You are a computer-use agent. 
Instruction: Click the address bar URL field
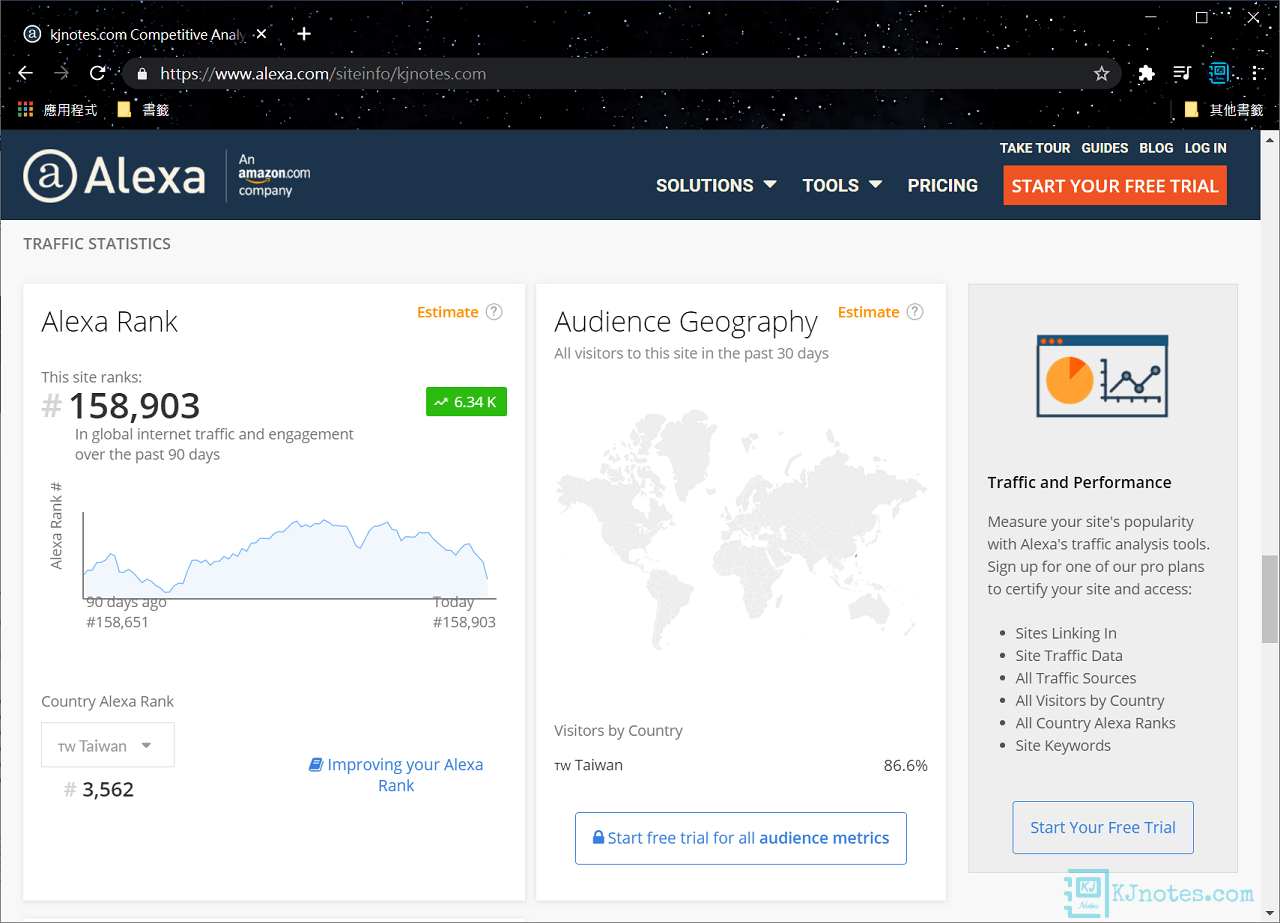tap(620, 73)
